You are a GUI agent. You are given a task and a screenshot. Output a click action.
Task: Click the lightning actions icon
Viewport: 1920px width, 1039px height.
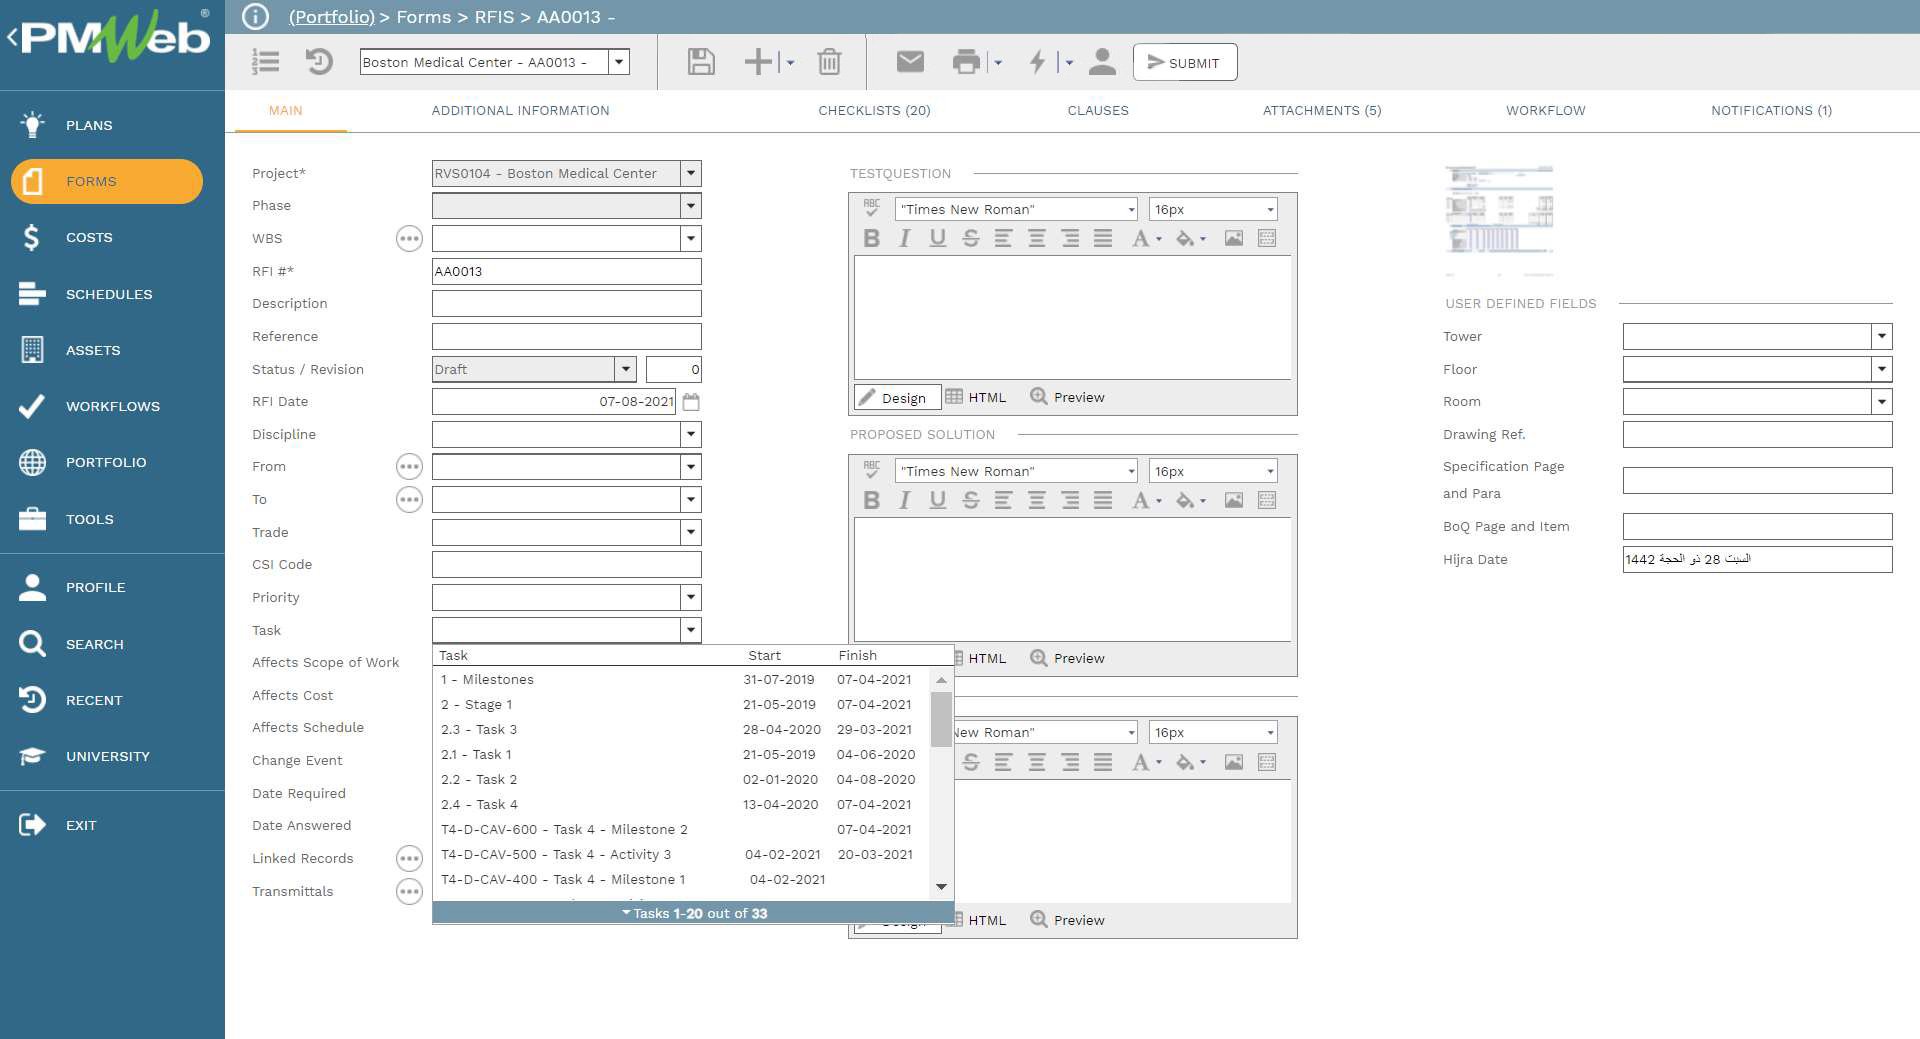point(1038,62)
